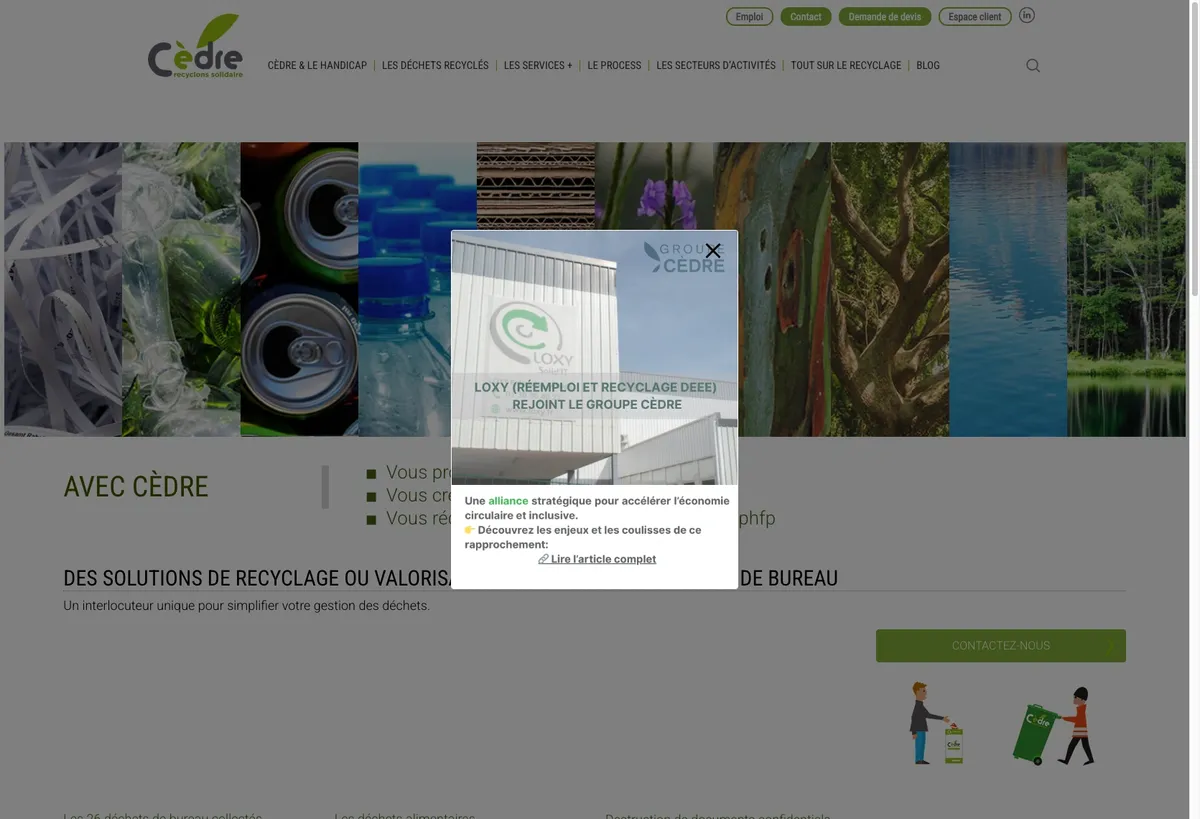The image size is (1200, 819).
Task: Click the blue water ripple banner image
Action: tap(1008, 289)
